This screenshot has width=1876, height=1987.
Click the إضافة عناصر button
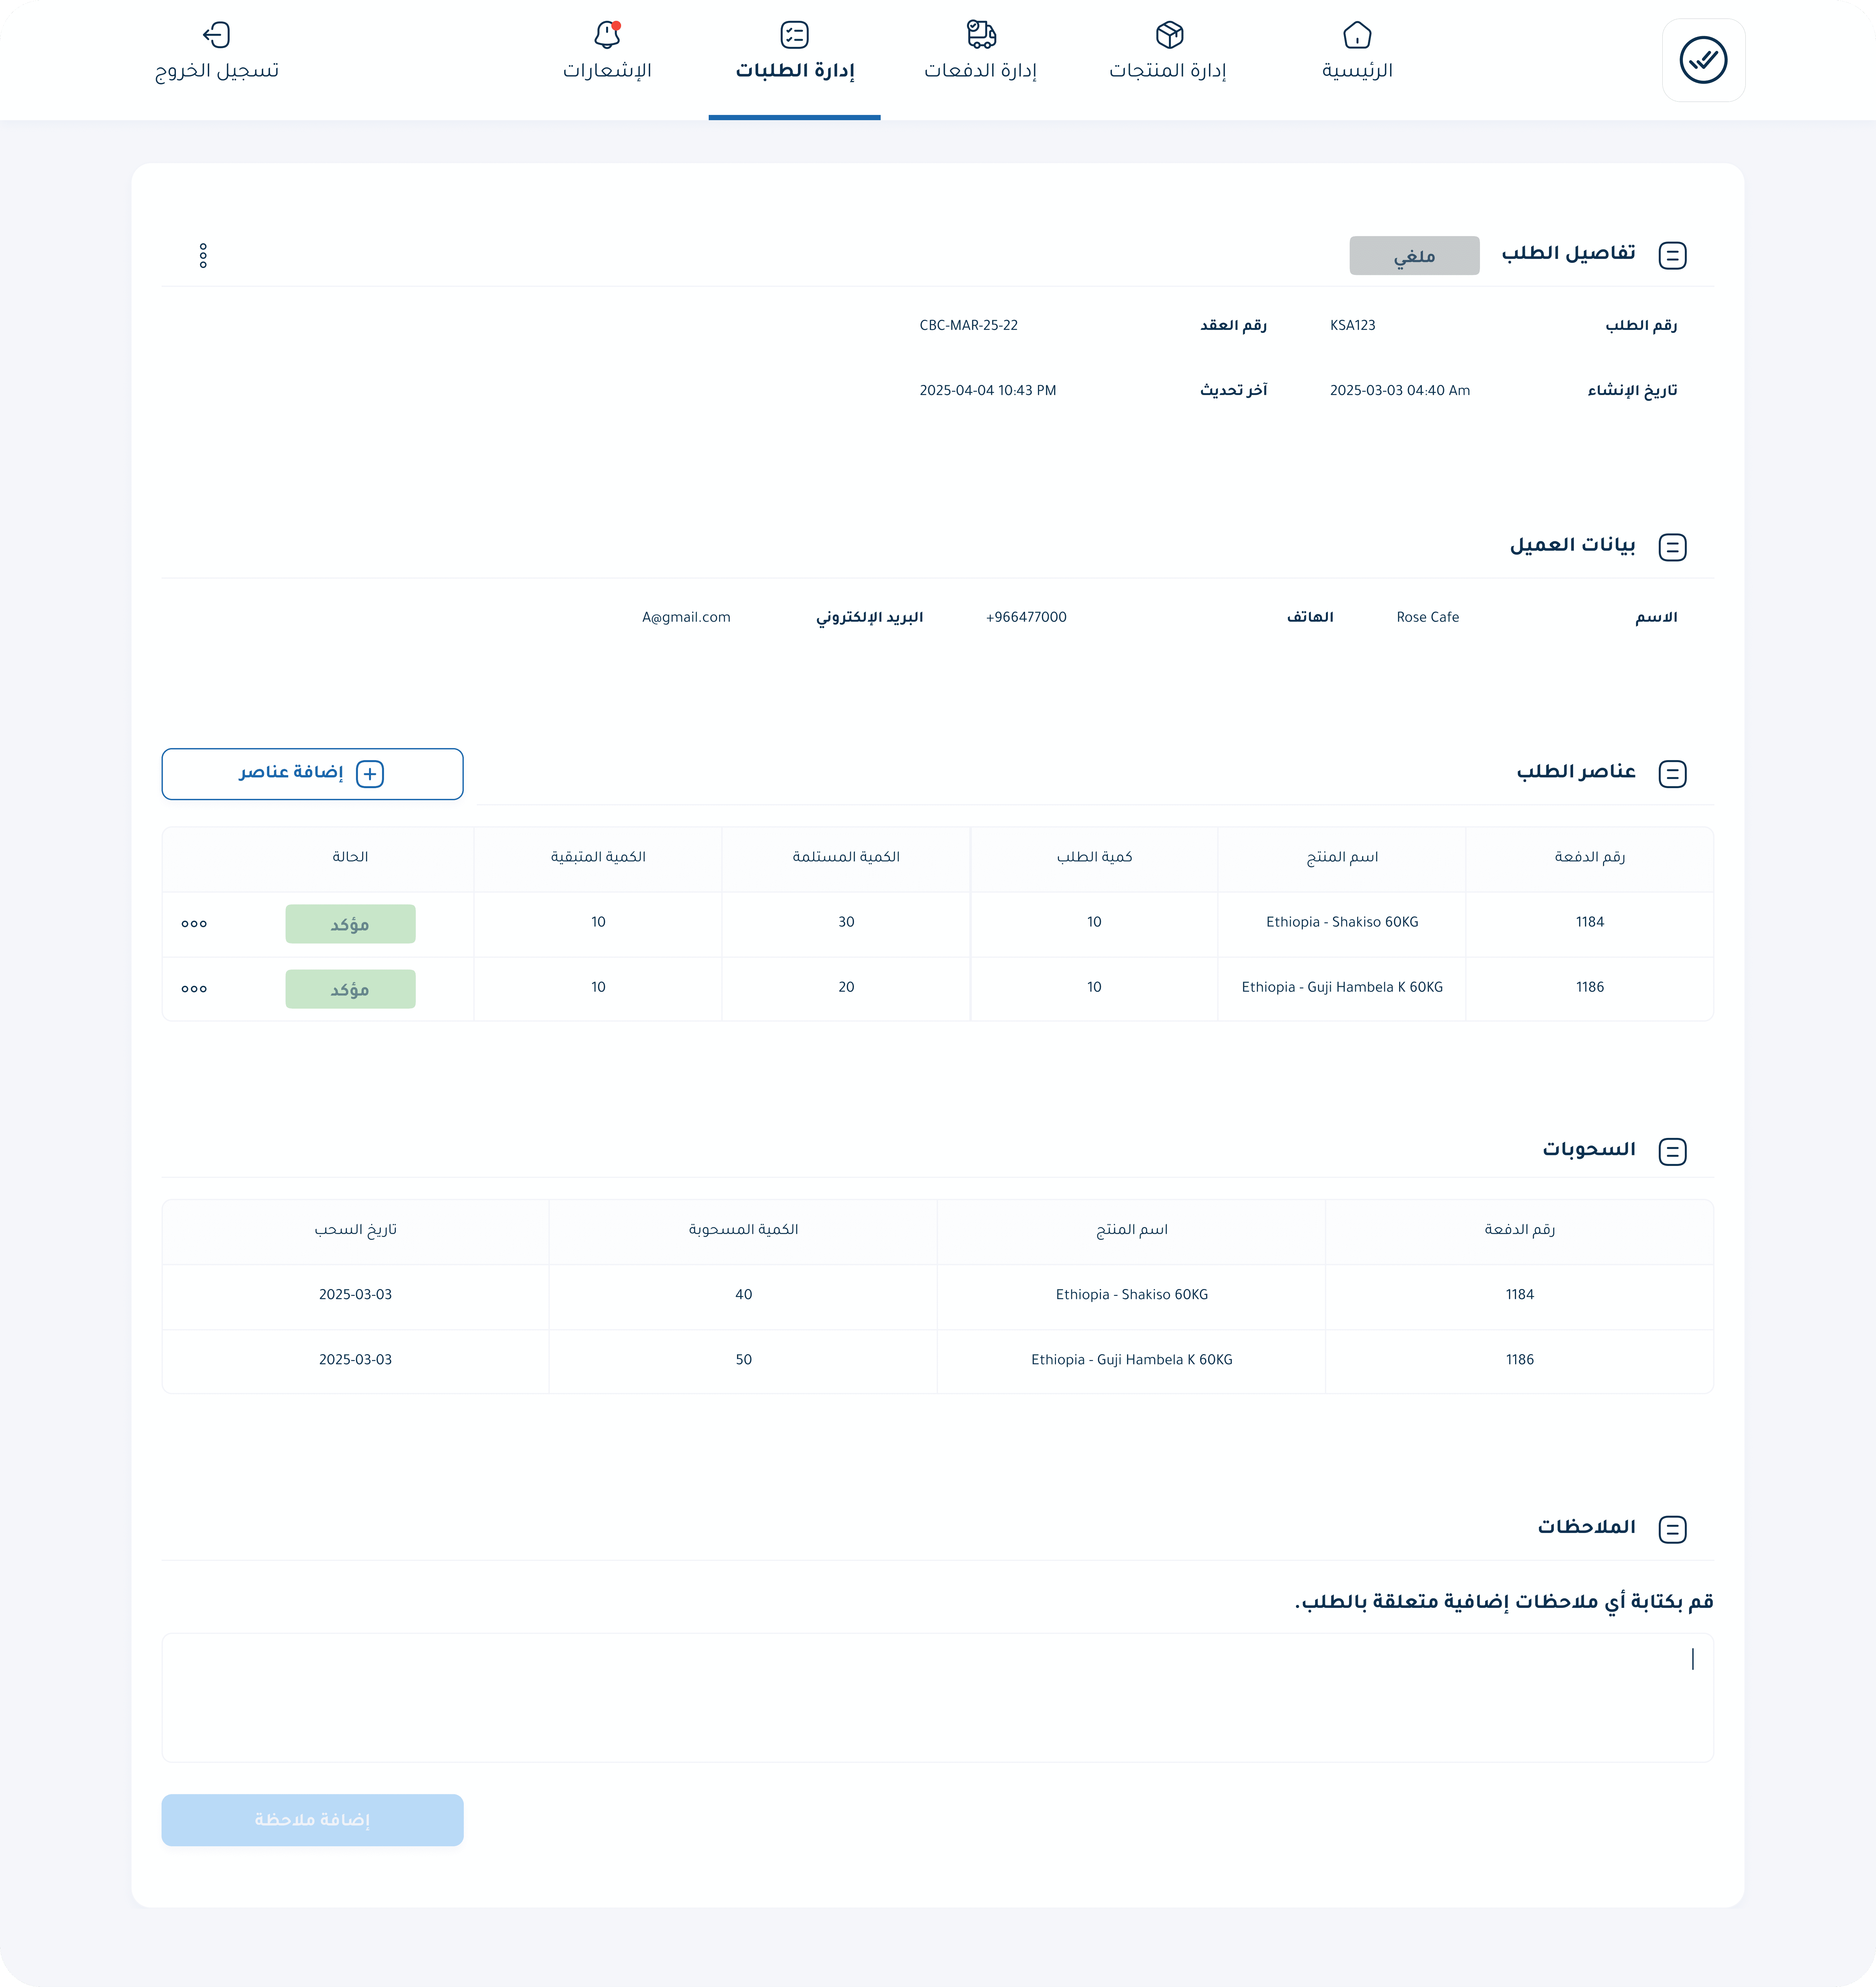[x=312, y=774]
